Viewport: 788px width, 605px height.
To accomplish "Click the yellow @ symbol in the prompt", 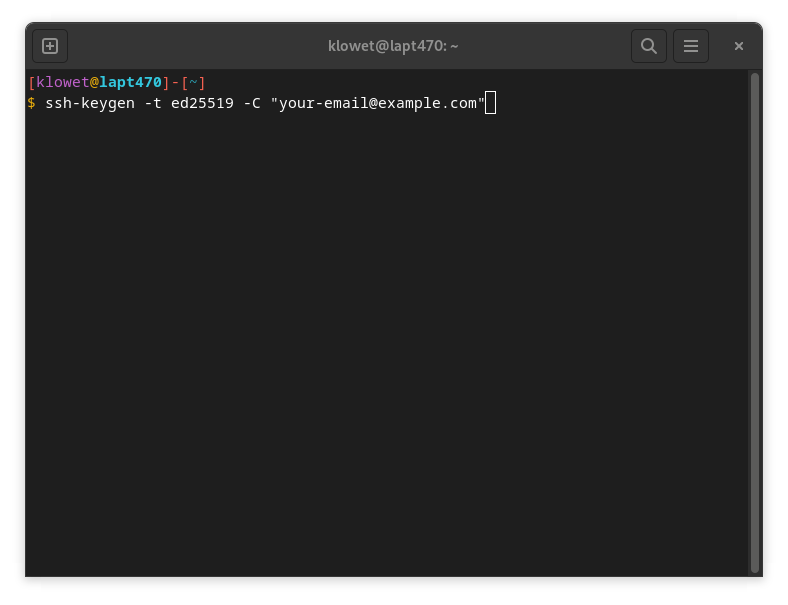I will point(94,82).
